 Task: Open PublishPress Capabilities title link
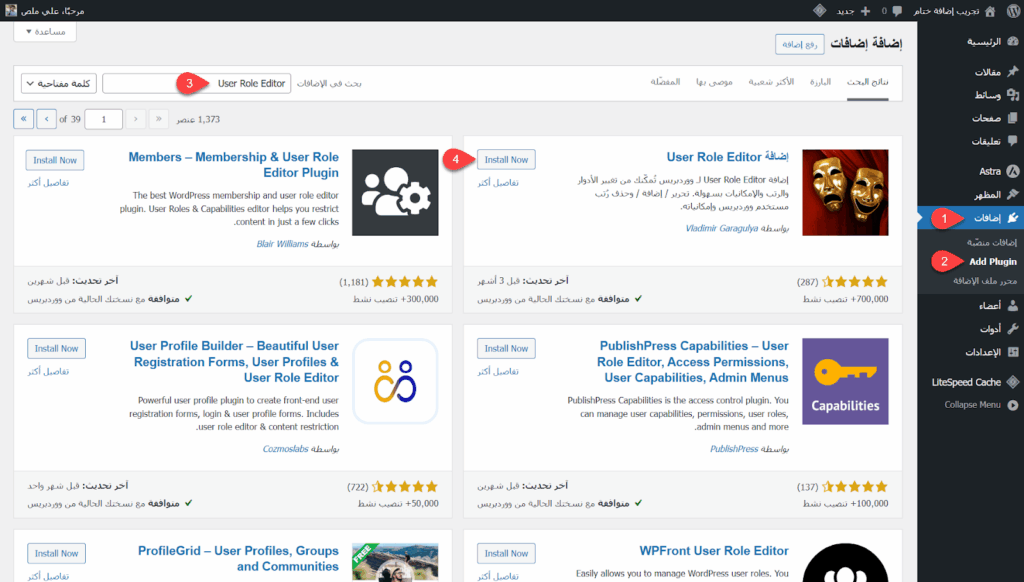point(693,361)
